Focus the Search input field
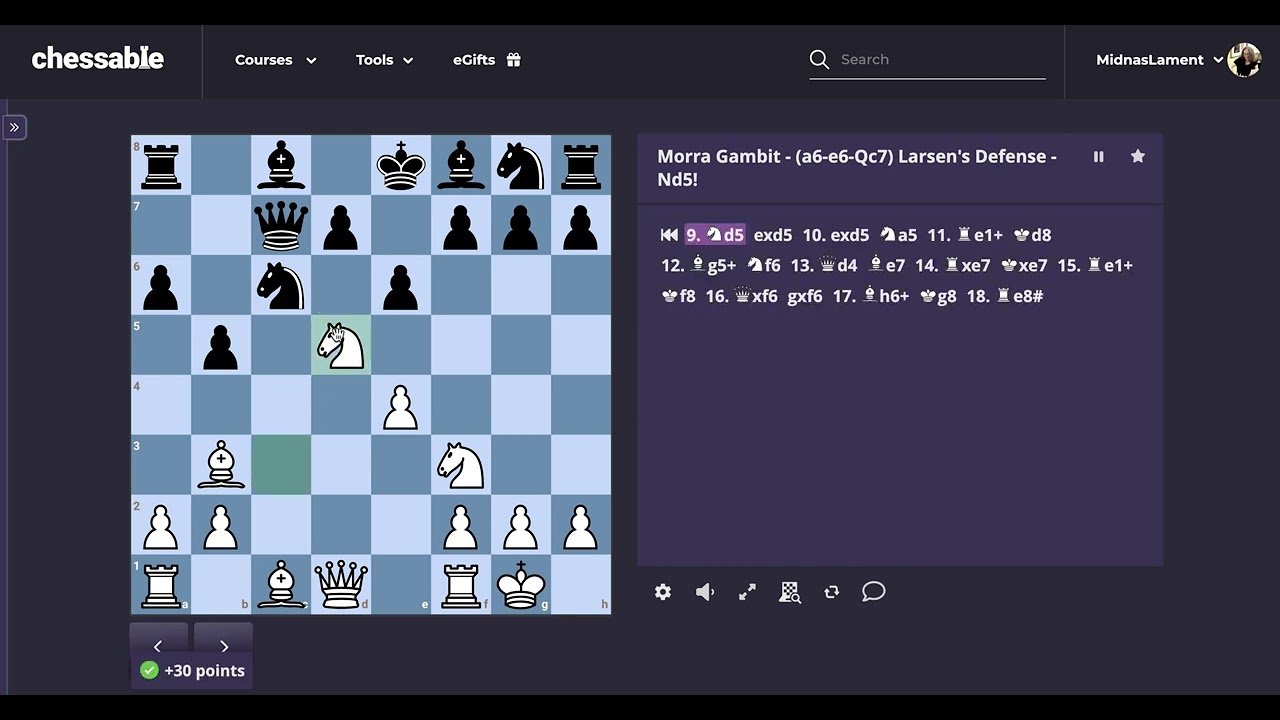 coord(942,60)
